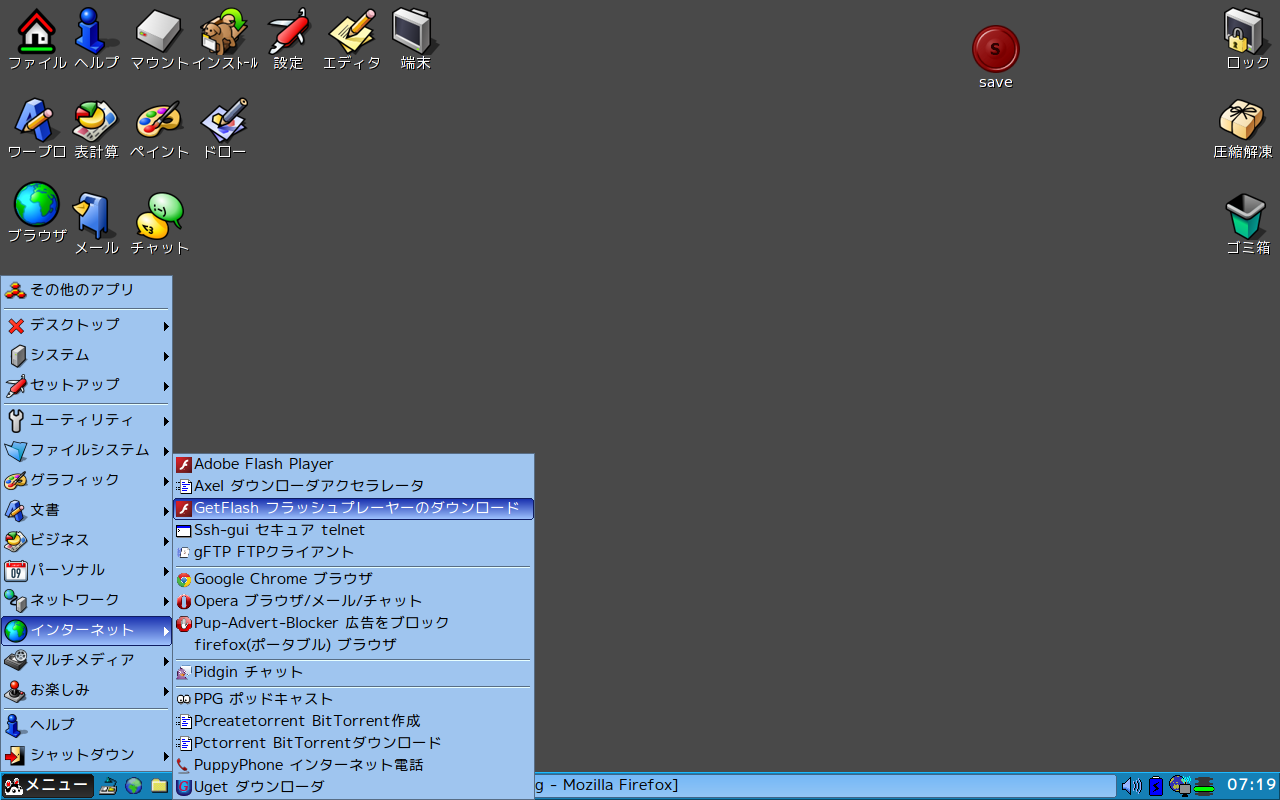The height and width of the screenshot is (800, 1280).
Task: Launch gFTP FTPクライアント
Action: coord(354,552)
